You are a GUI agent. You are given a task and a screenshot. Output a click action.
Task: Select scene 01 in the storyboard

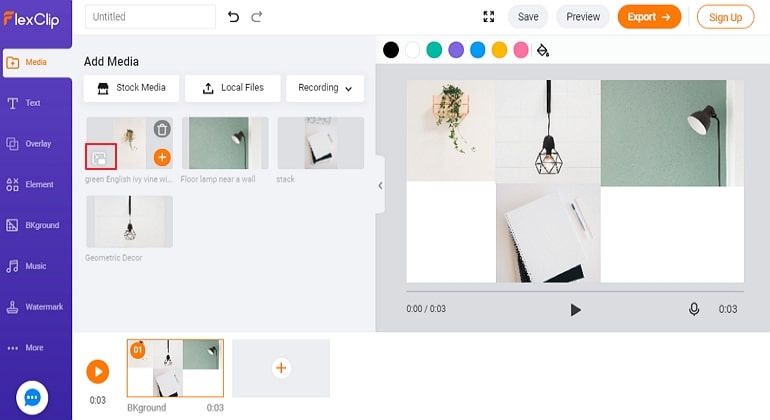[x=175, y=368]
